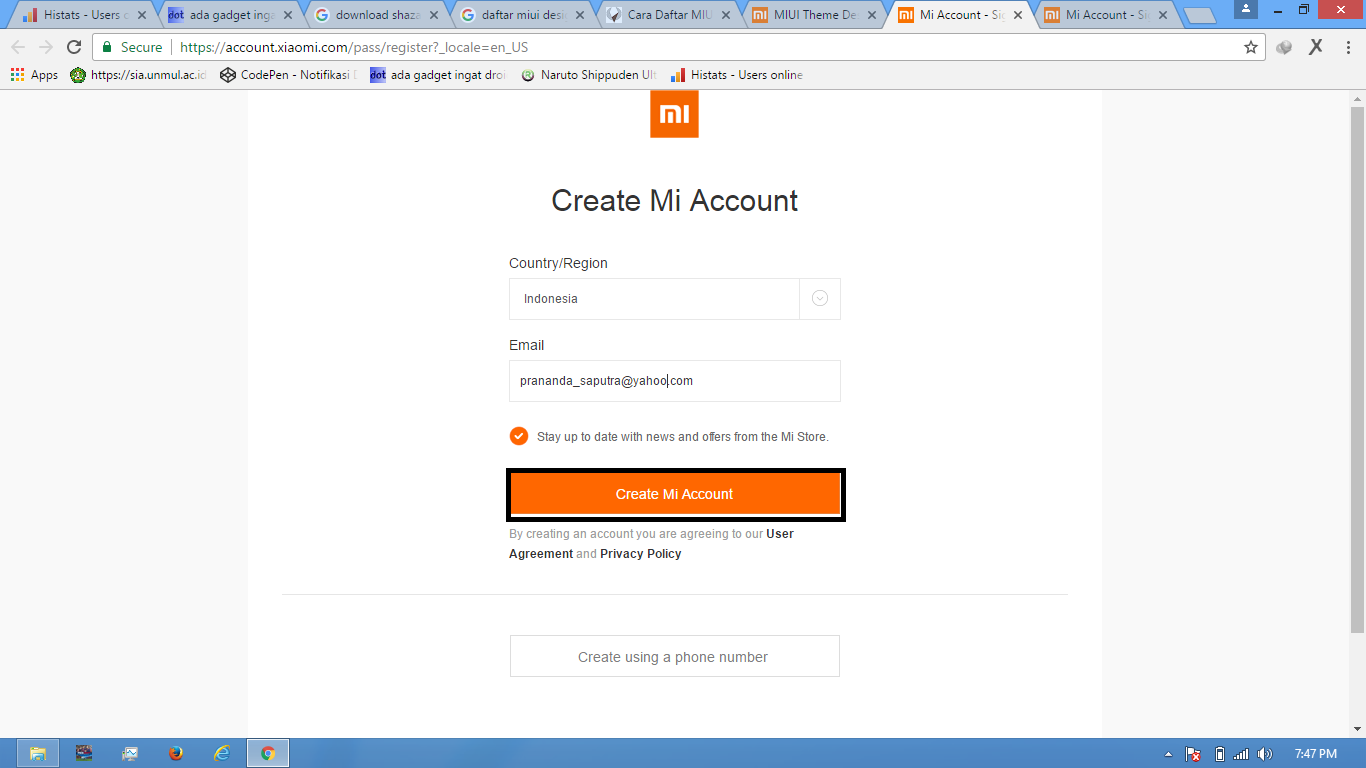Click the 7:47 PM taskbar clock

[x=1315, y=754]
